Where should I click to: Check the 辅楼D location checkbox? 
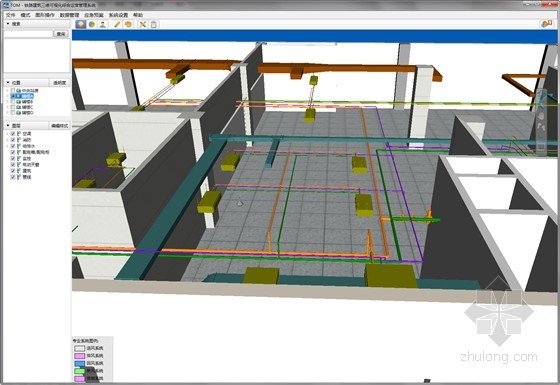(x=13, y=113)
